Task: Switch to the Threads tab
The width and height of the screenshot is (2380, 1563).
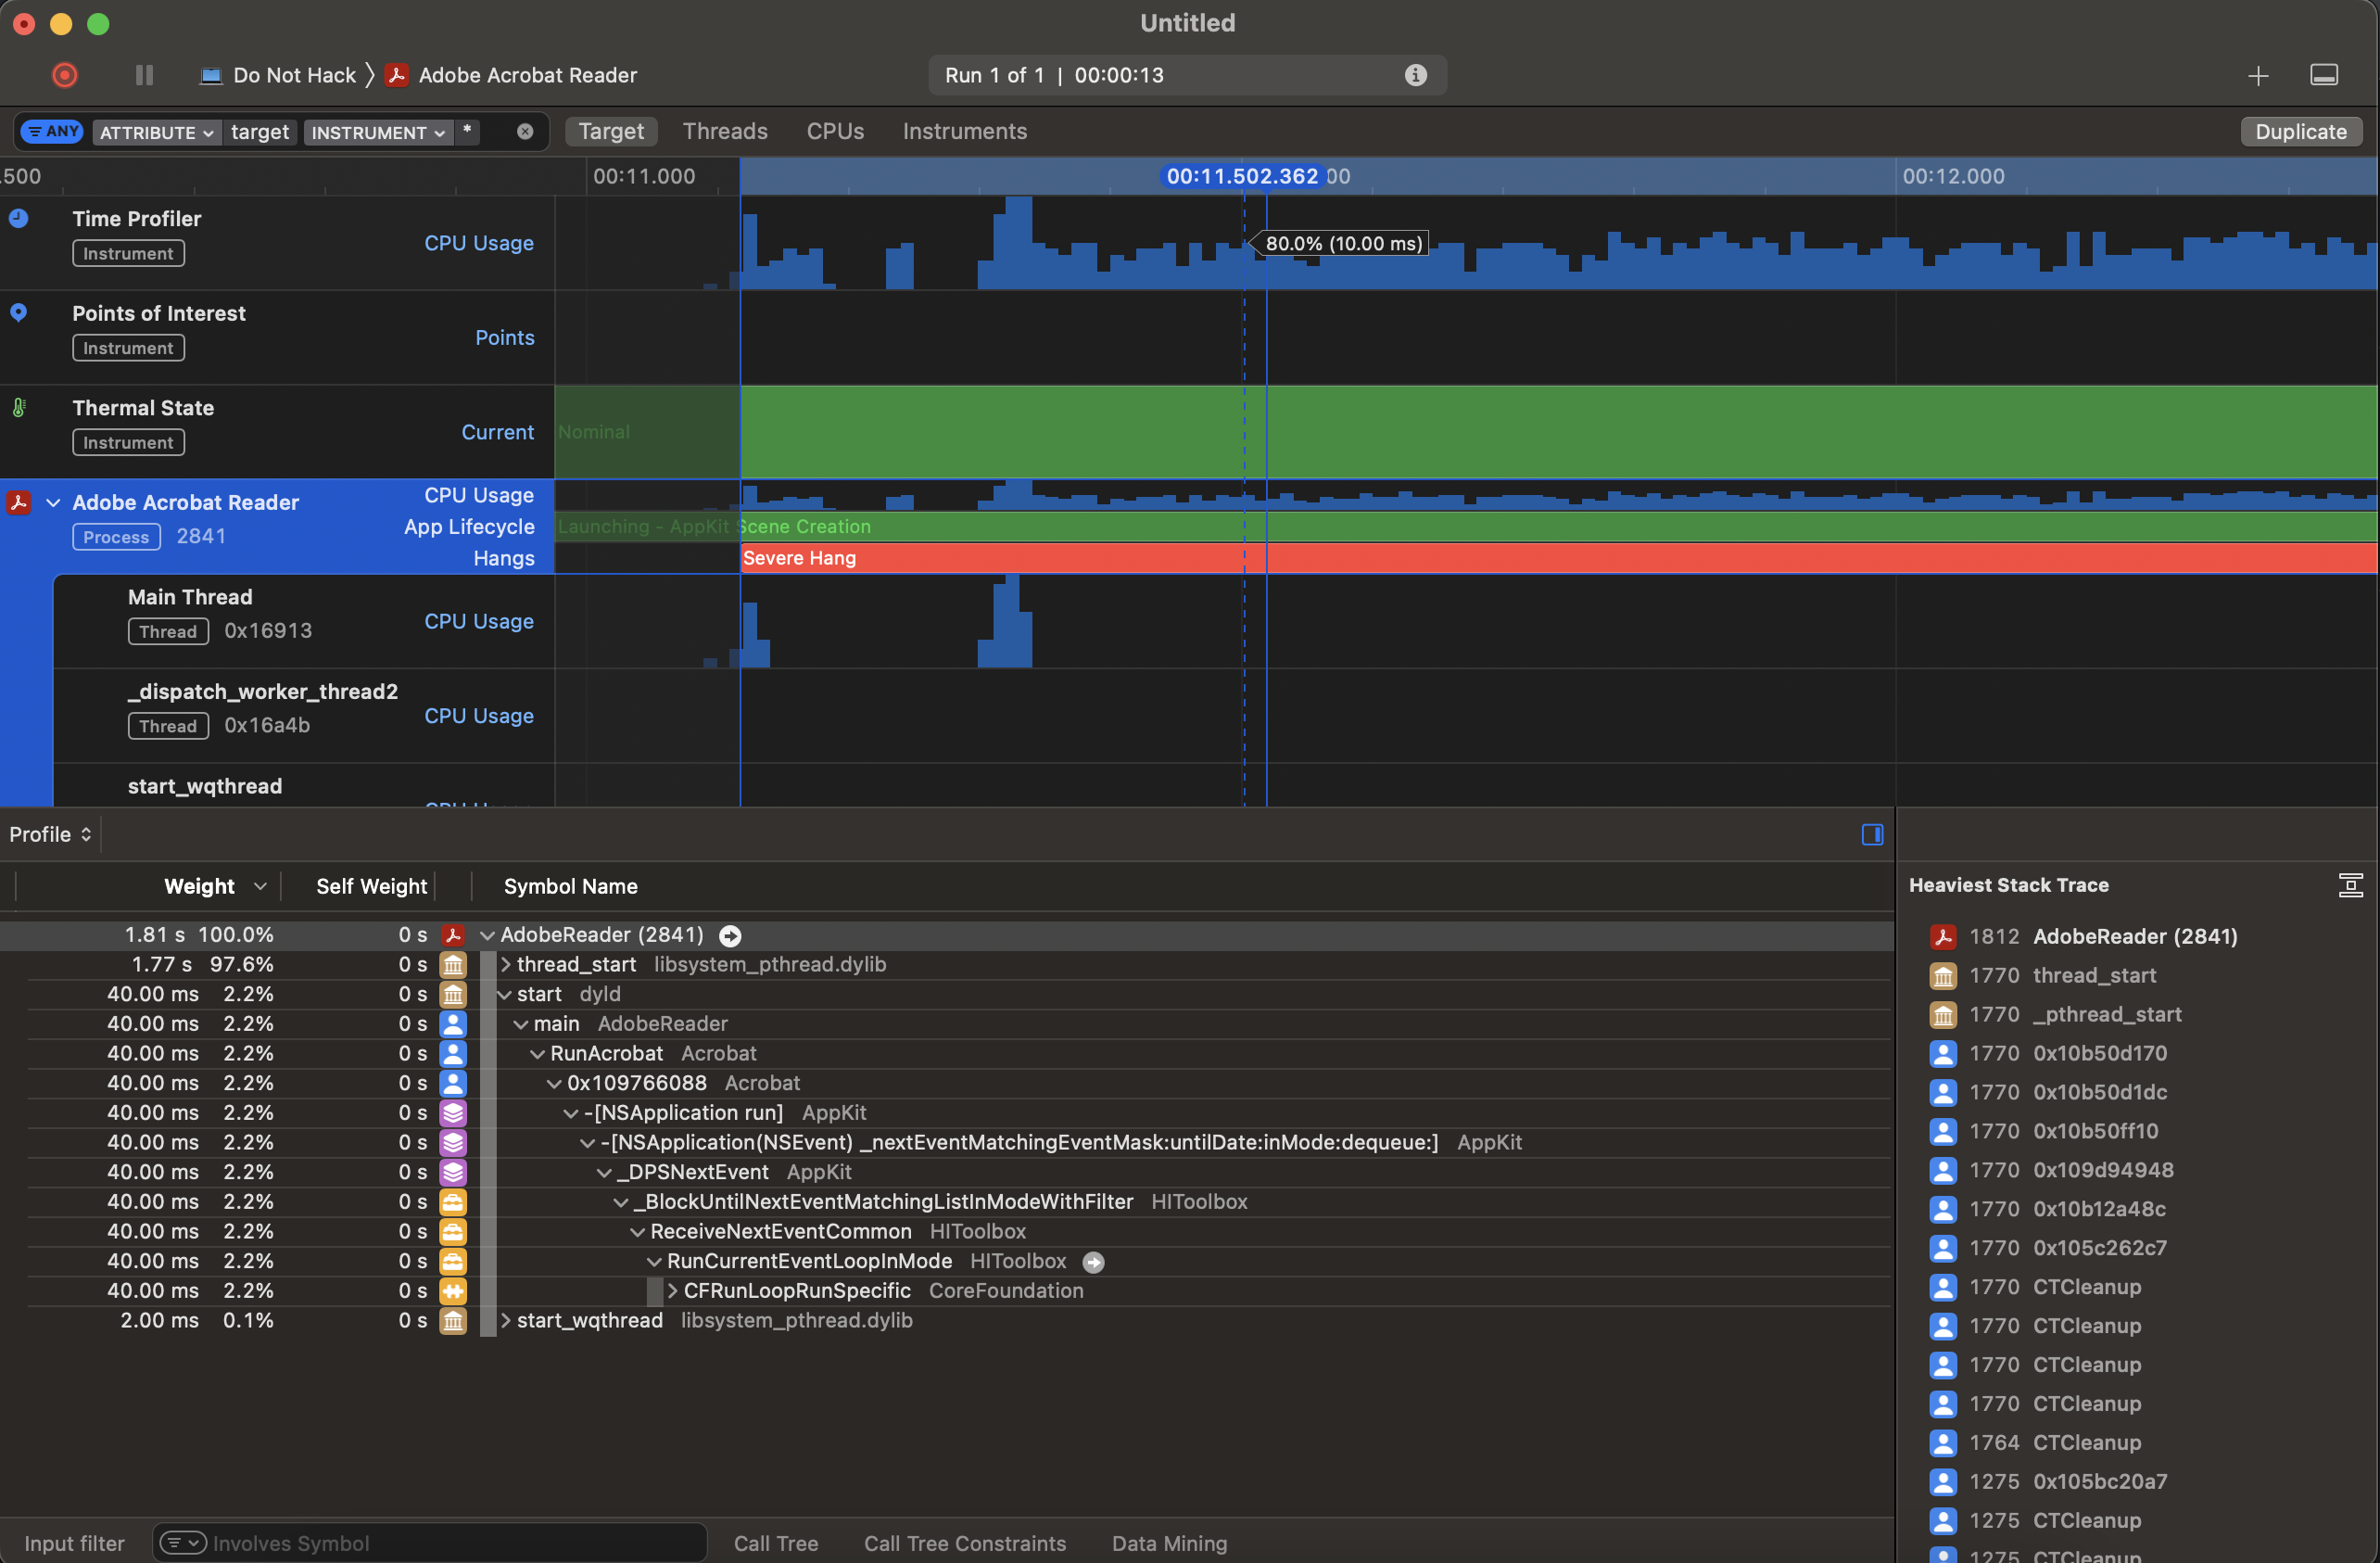Action: (724, 131)
